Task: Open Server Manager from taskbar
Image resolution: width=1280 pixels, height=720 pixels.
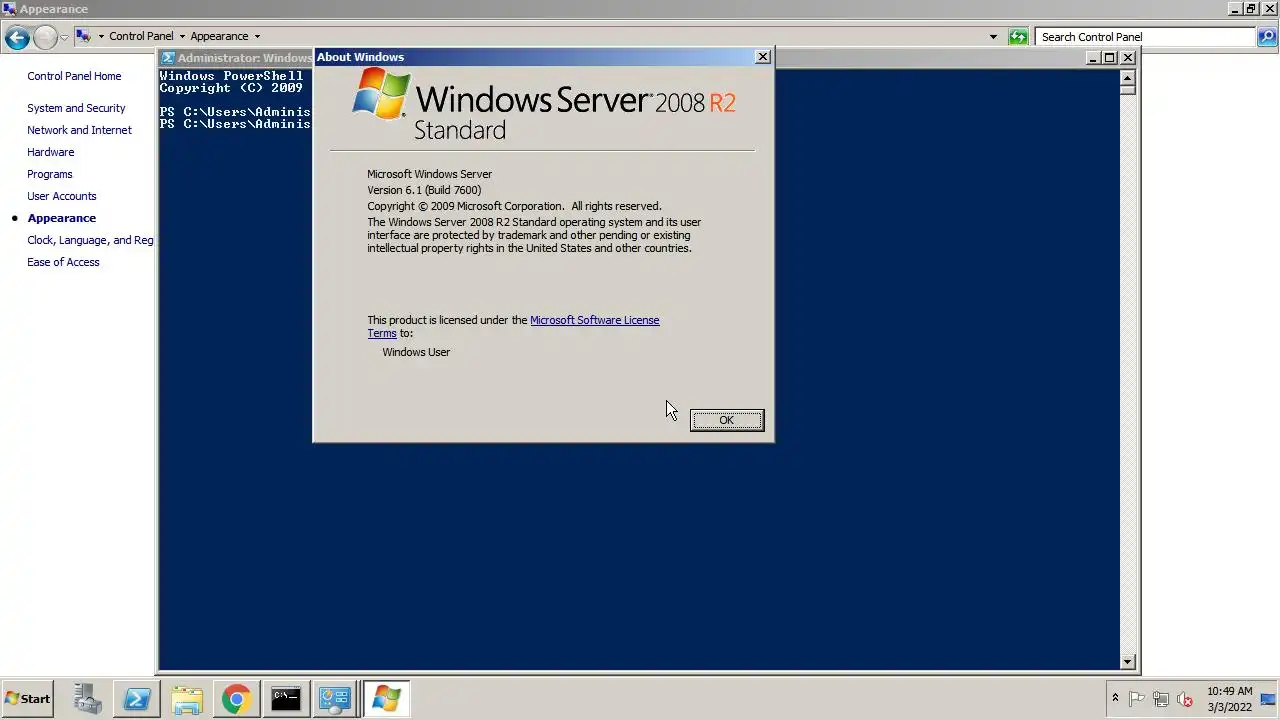Action: click(87, 699)
